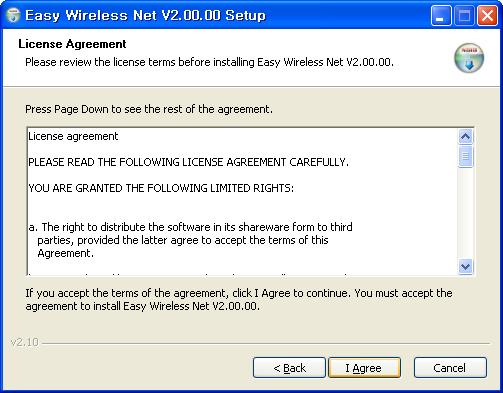
Task: Click paragraph a. about distributing the software
Action: (x=190, y=240)
